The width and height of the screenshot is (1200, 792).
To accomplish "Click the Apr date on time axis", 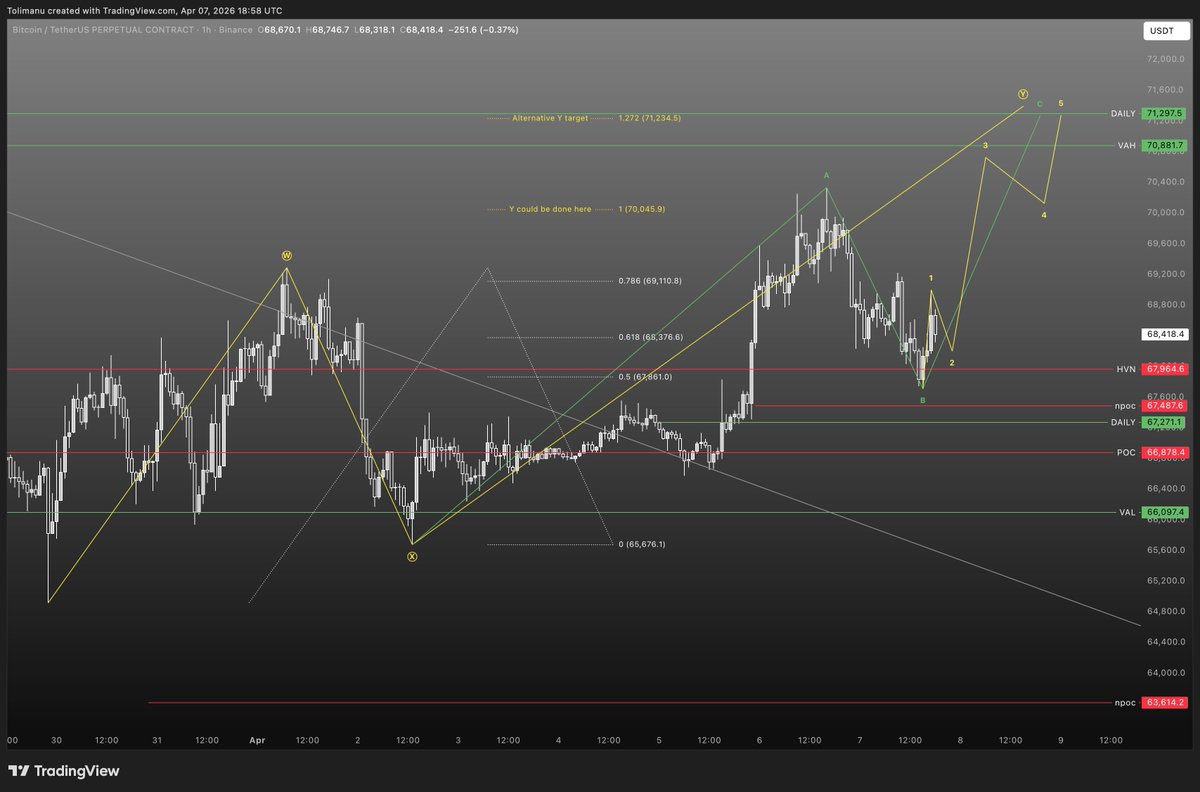I will [257, 741].
